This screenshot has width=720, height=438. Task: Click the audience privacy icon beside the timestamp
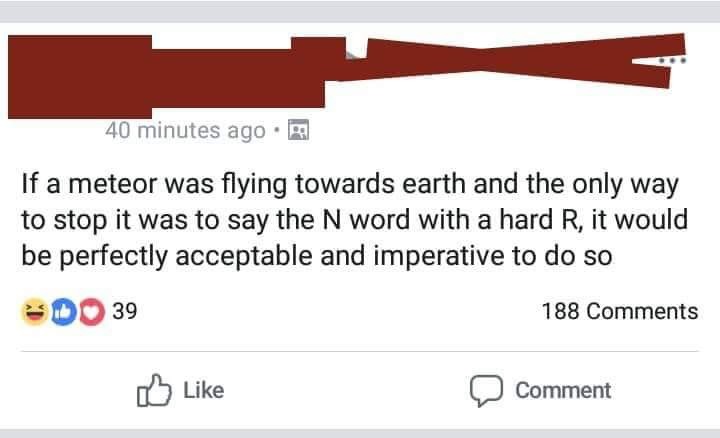pos(297,131)
